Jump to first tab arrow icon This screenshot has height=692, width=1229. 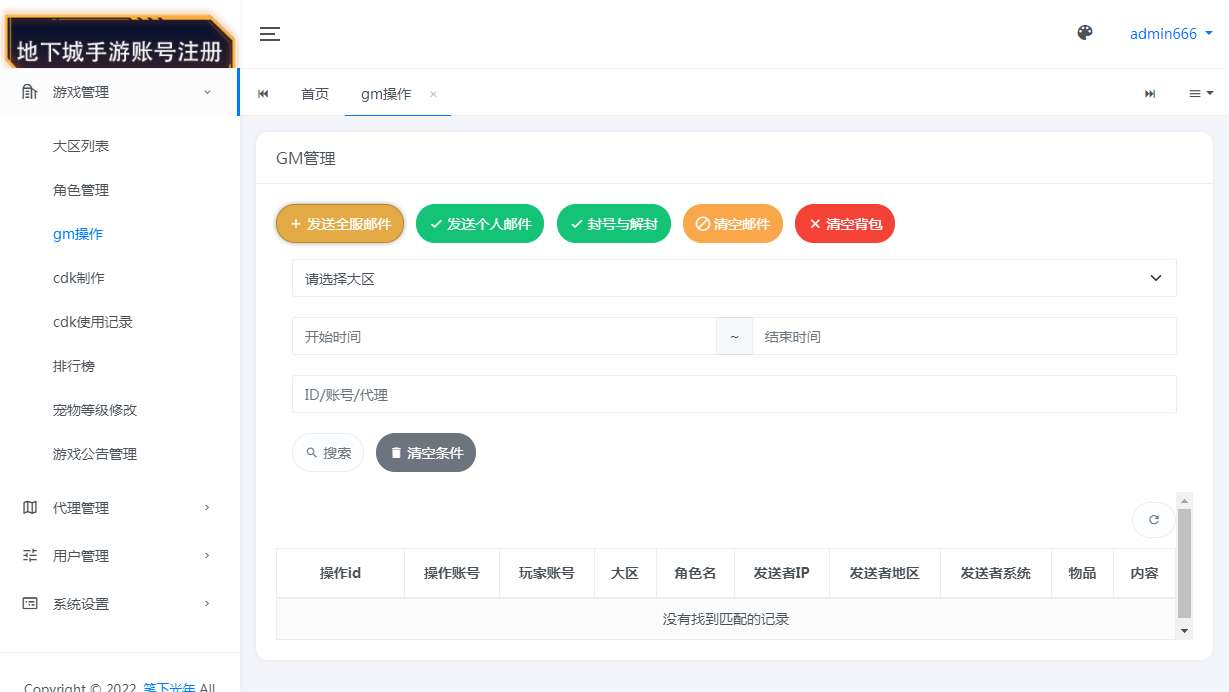(263, 93)
